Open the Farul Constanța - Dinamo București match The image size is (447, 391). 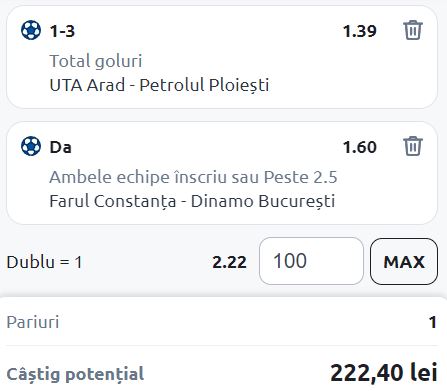tap(192, 201)
